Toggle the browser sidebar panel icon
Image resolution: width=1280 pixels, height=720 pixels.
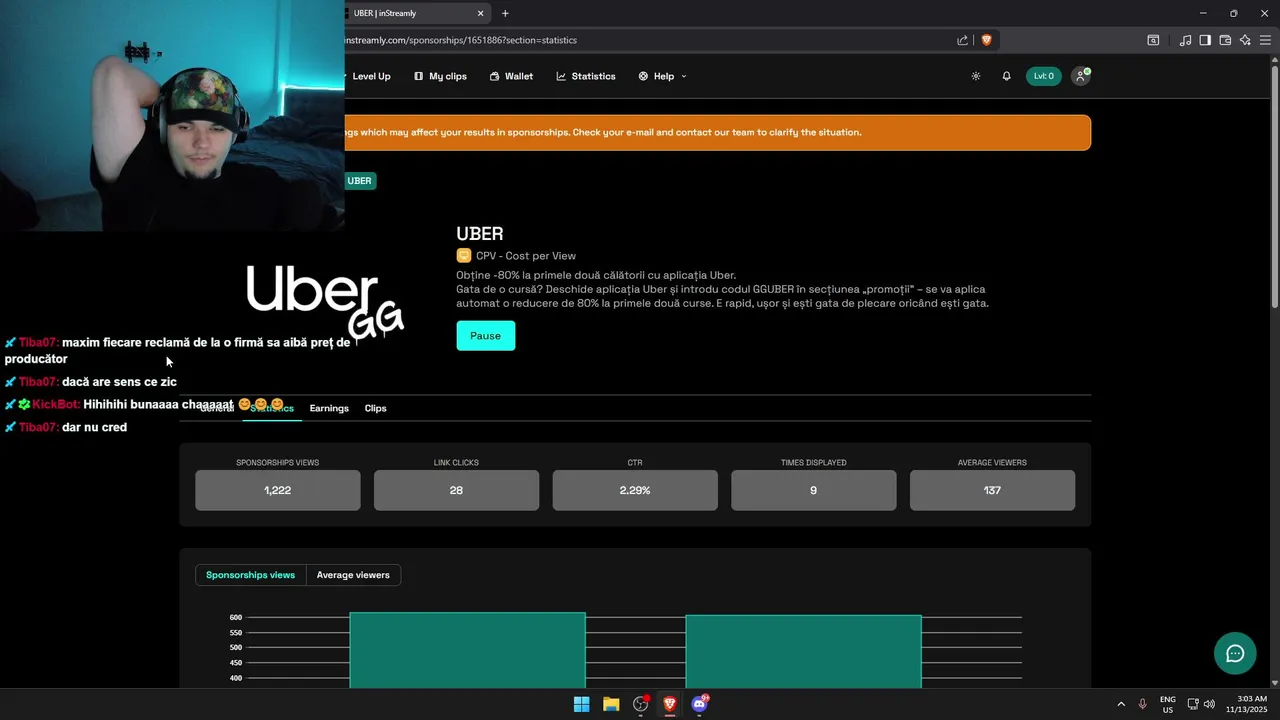coord(1205,40)
